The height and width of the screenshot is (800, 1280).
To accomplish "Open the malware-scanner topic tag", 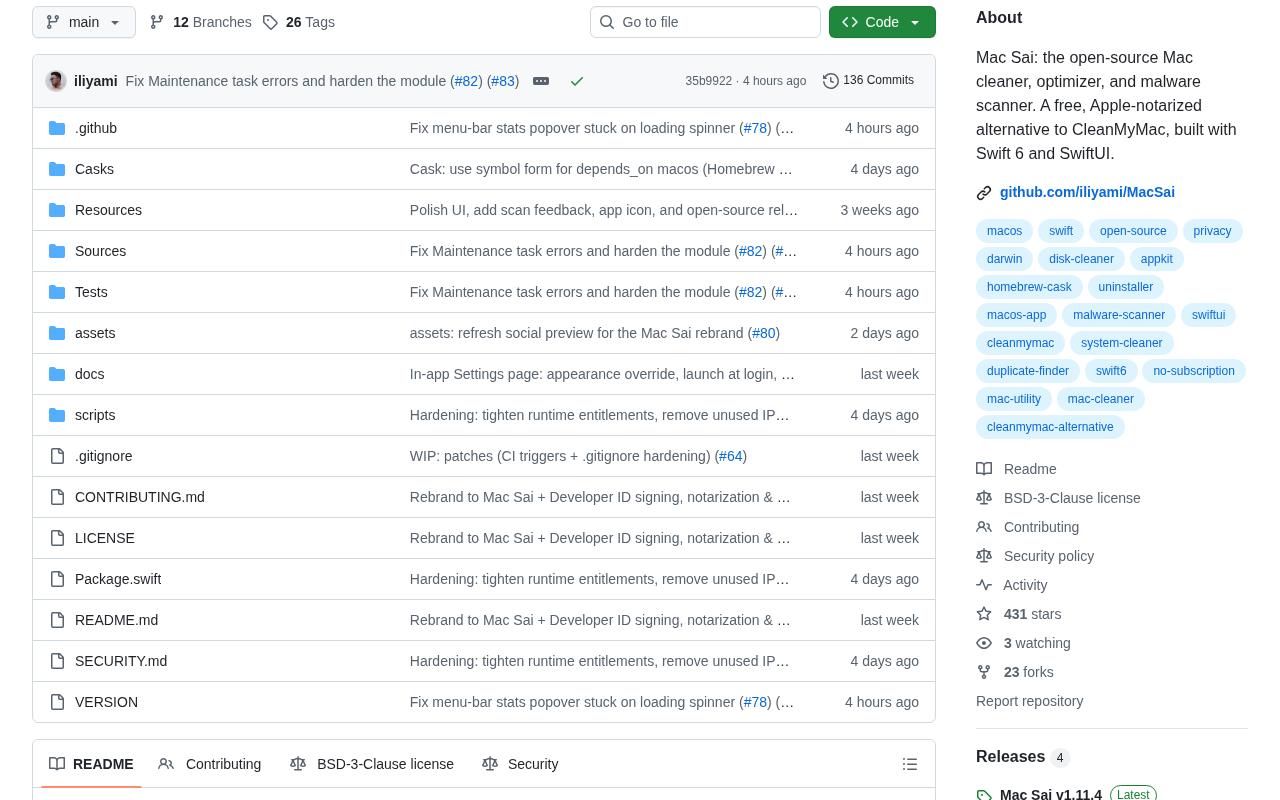I will pyautogui.click(x=1119, y=315).
